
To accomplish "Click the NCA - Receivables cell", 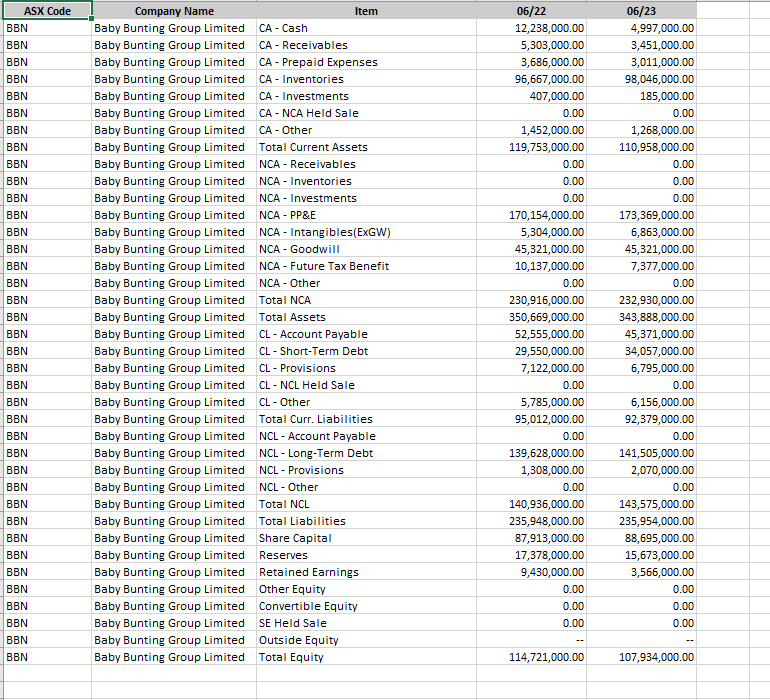I will (x=366, y=164).
